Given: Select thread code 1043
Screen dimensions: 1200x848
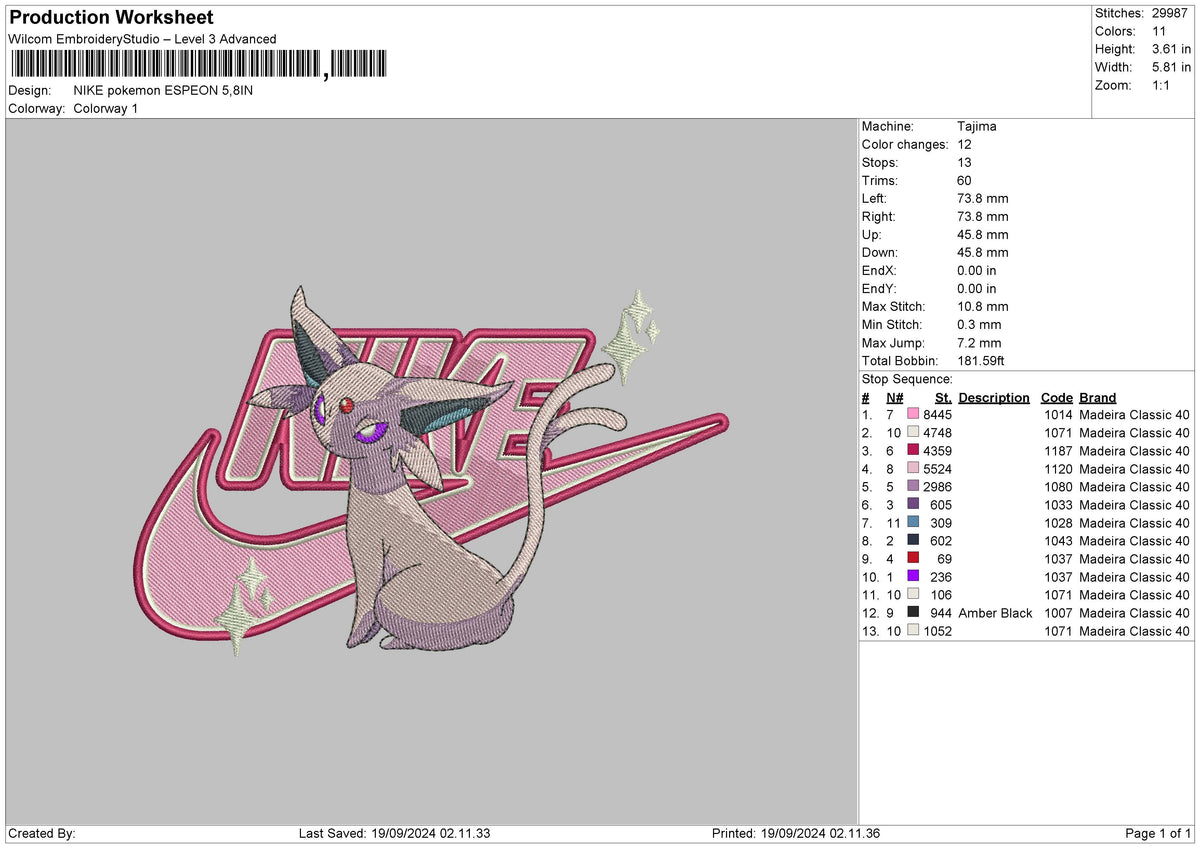Looking at the screenshot, I should point(1058,540).
